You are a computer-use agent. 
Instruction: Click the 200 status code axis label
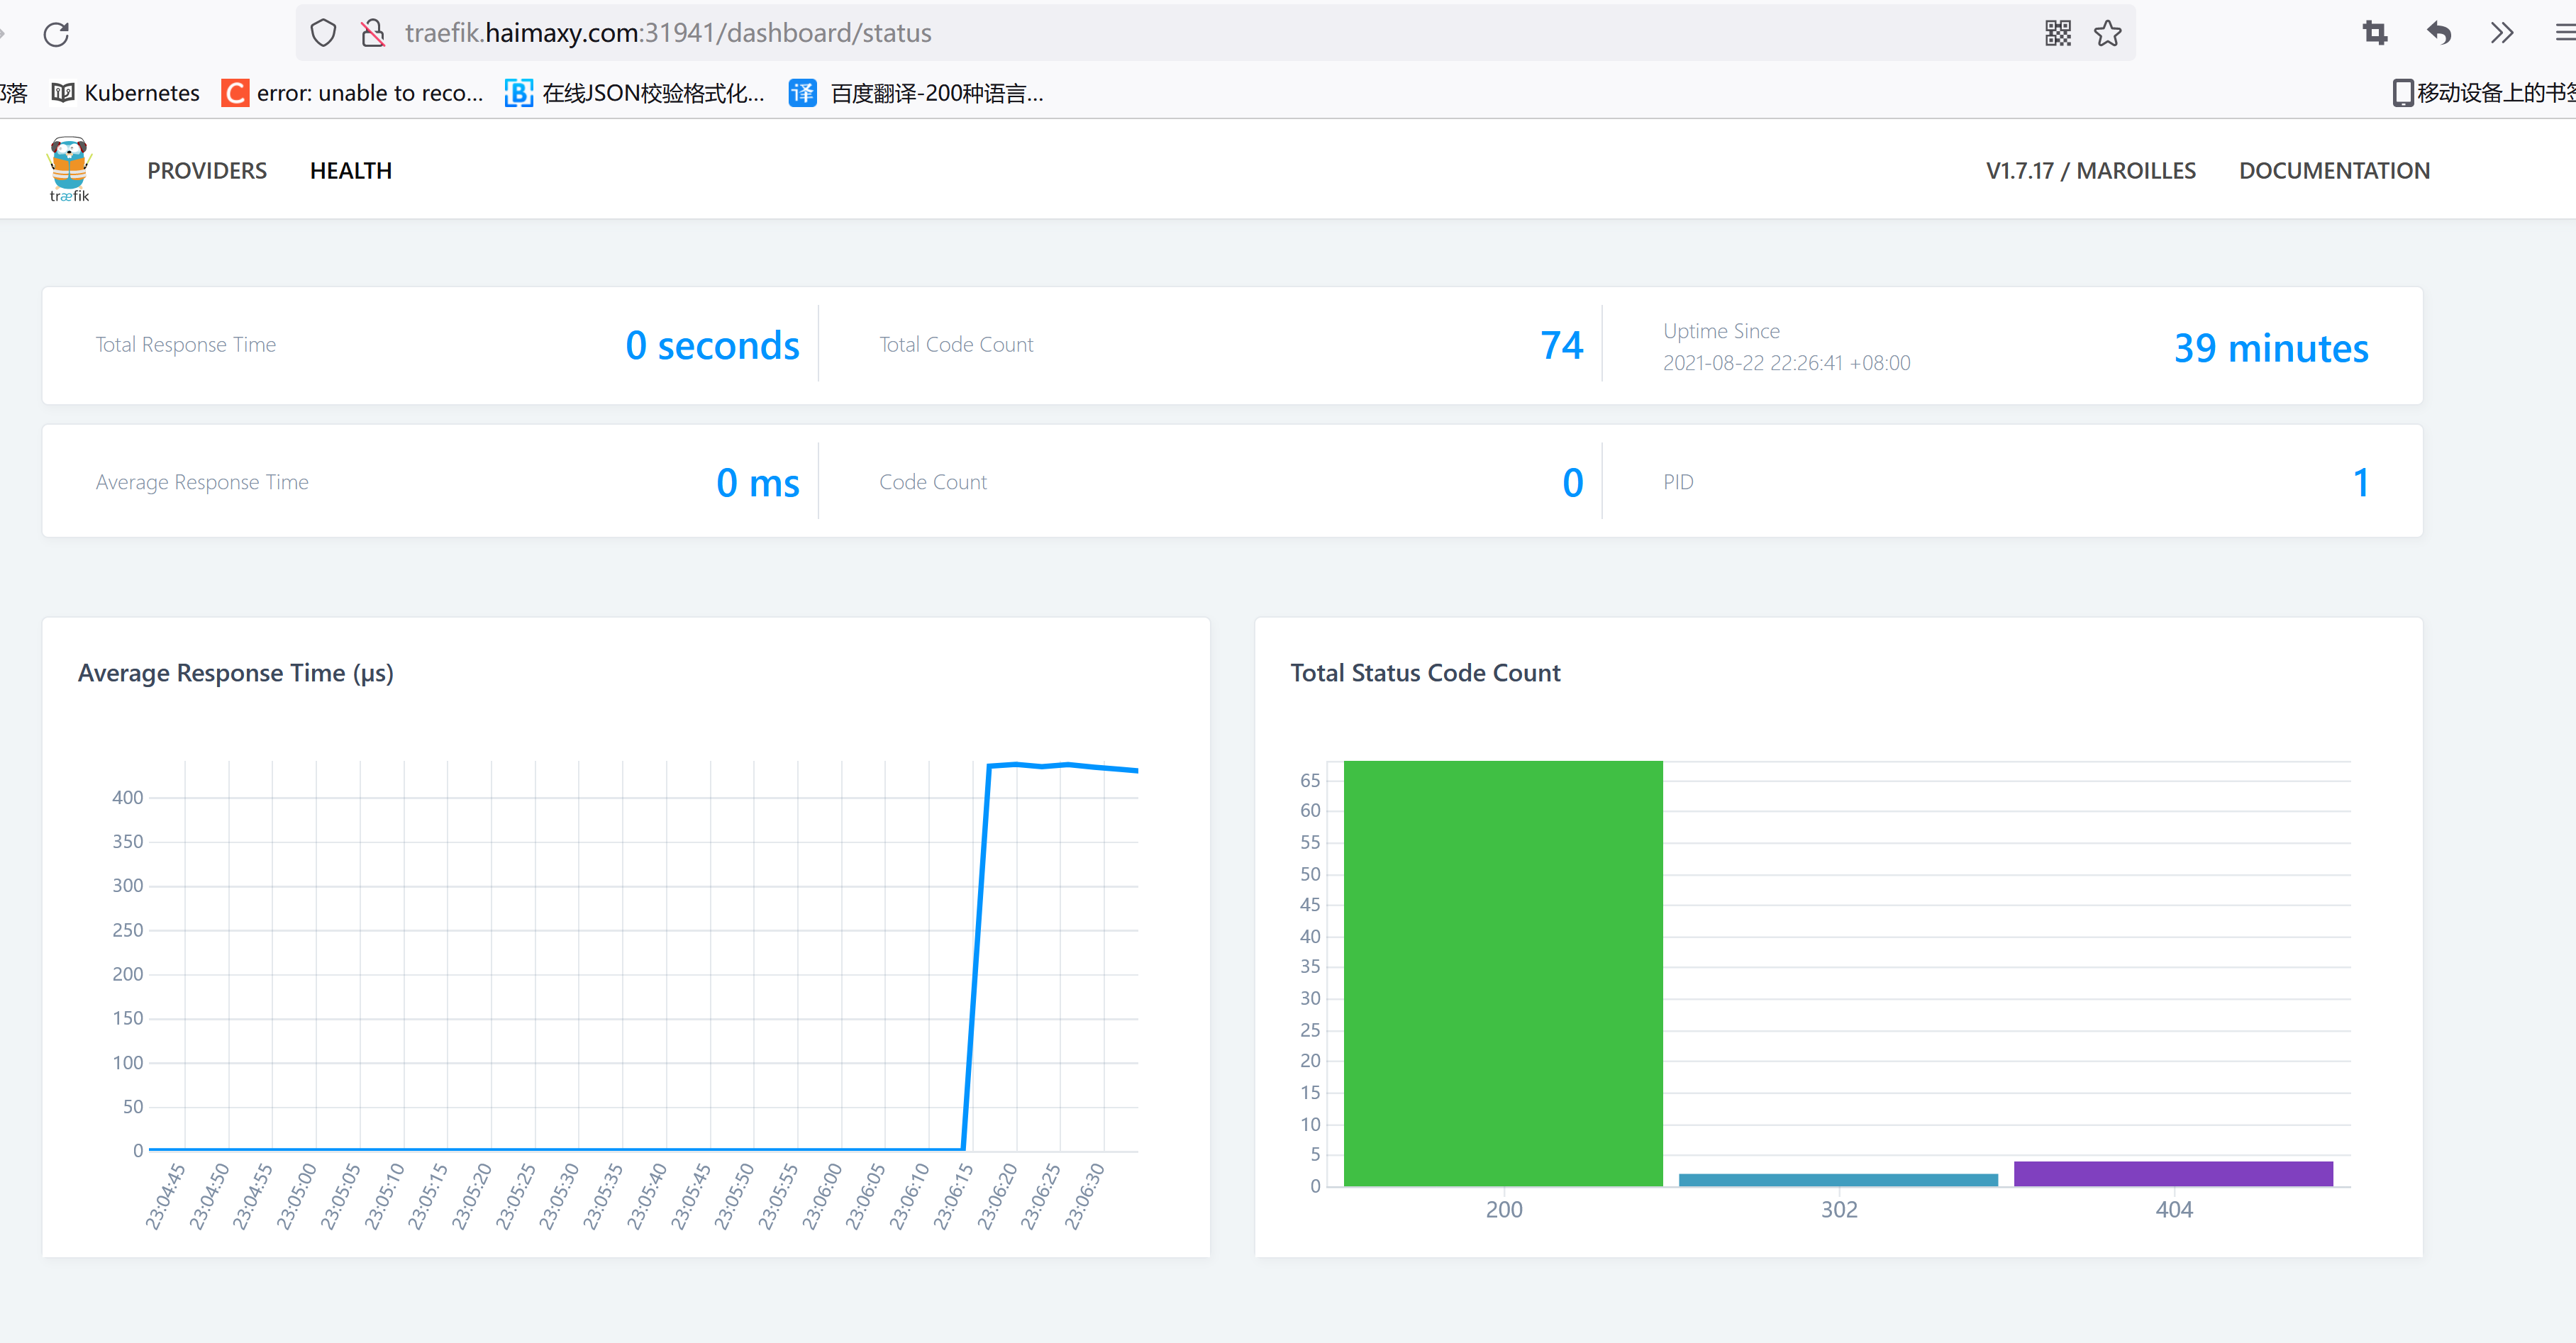(x=1503, y=1210)
